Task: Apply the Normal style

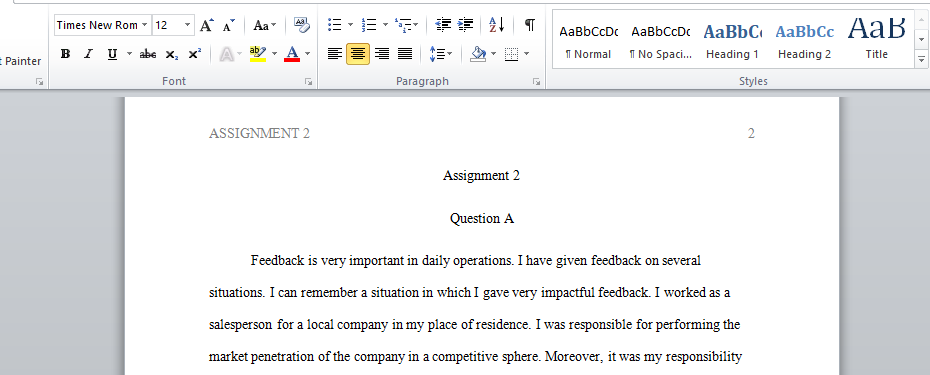Action: tap(588, 40)
